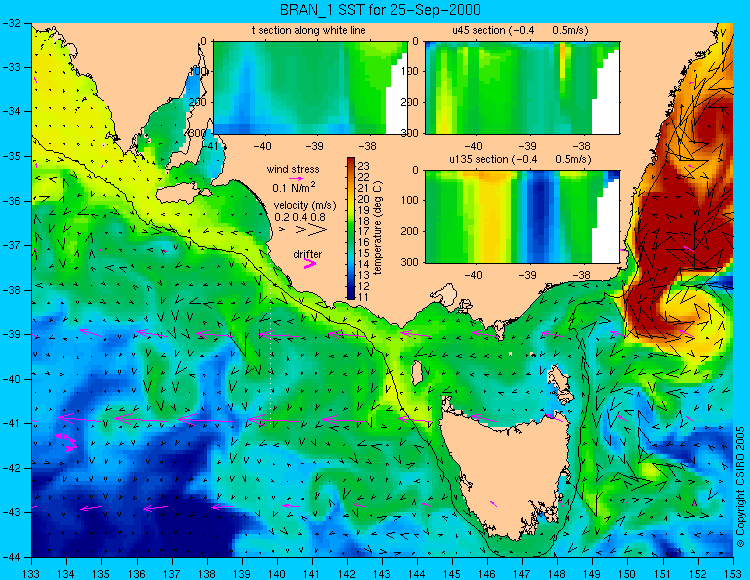Click the "-32" latitude tick label
The image size is (750, 580).
[x=11, y=23]
